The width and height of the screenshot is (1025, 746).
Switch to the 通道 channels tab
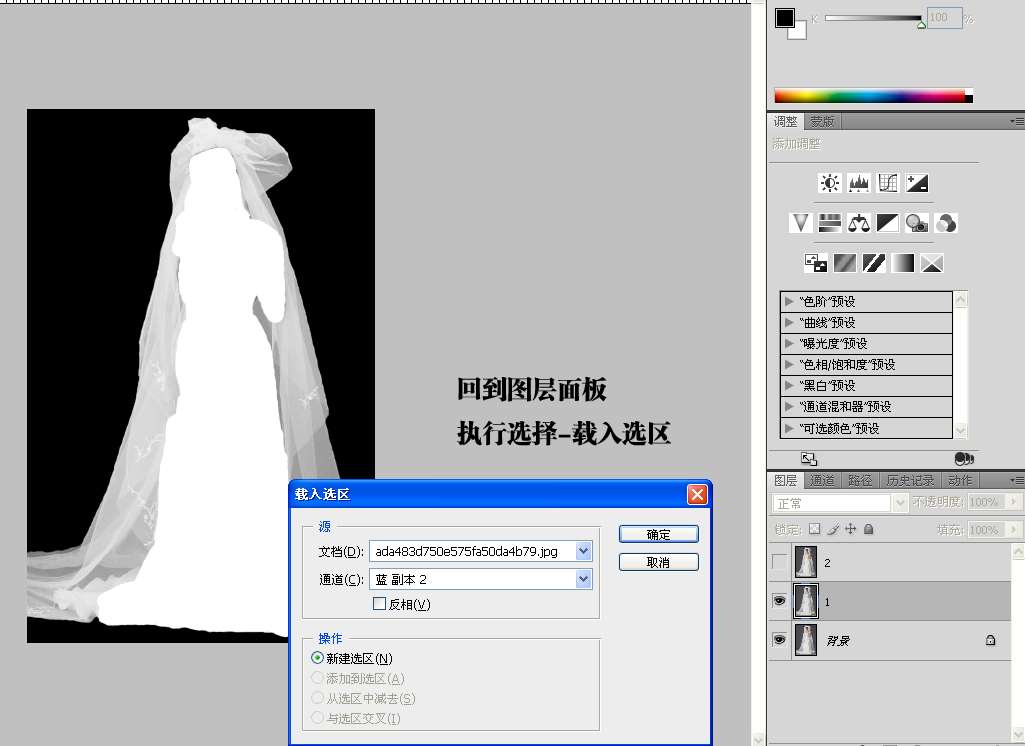pyautogui.click(x=822, y=481)
